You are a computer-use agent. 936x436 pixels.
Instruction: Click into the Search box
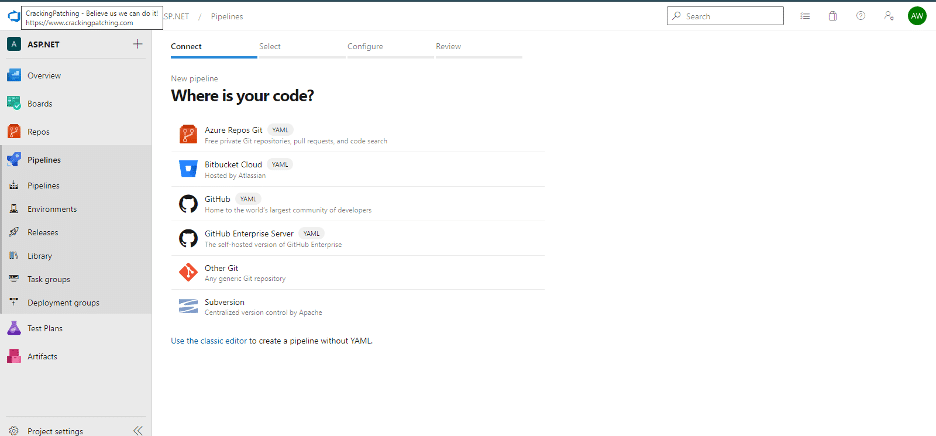pyautogui.click(x=725, y=16)
